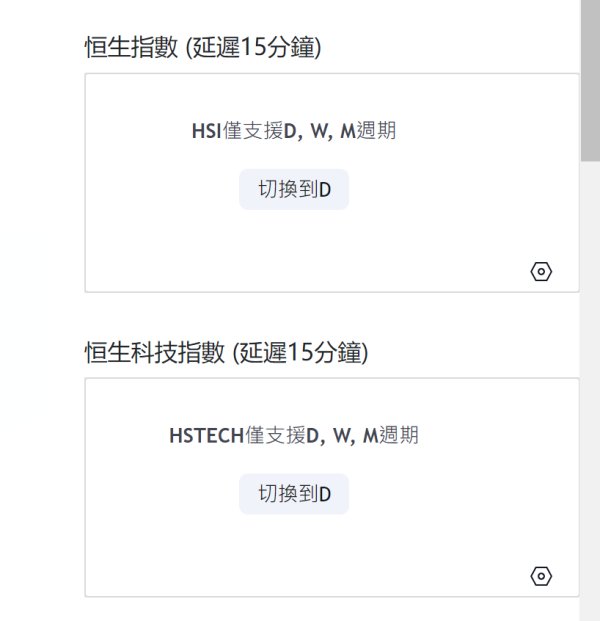Click 延遲15分鐘 text beside 恒生指數
This screenshot has height=621, width=600.
coord(253,47)
